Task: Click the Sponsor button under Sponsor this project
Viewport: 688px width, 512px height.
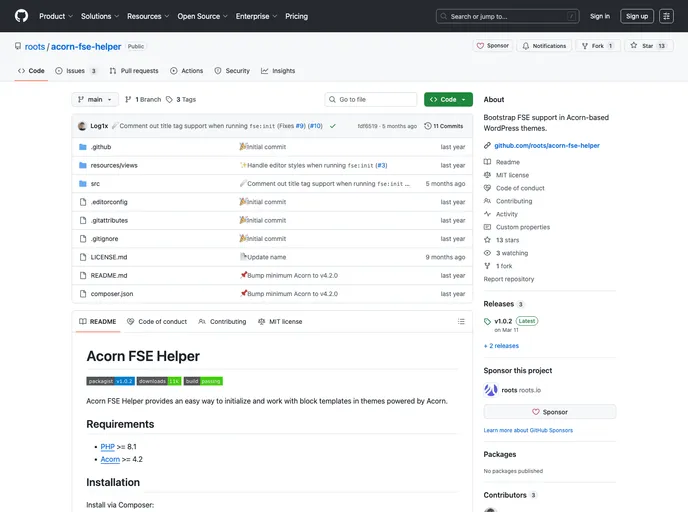Action: [550, 412]
